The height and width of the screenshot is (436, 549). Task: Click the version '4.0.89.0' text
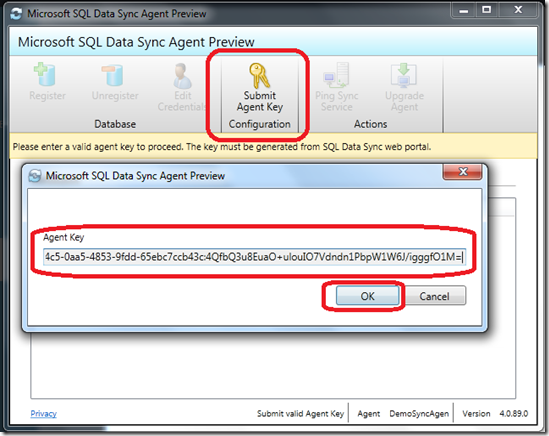[514, 414]
